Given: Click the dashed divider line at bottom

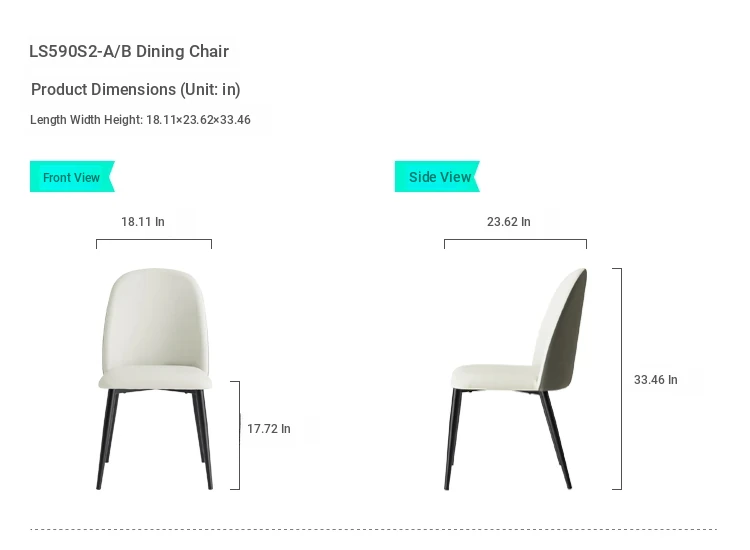Looking at the screenshot, I should (373, 529).
